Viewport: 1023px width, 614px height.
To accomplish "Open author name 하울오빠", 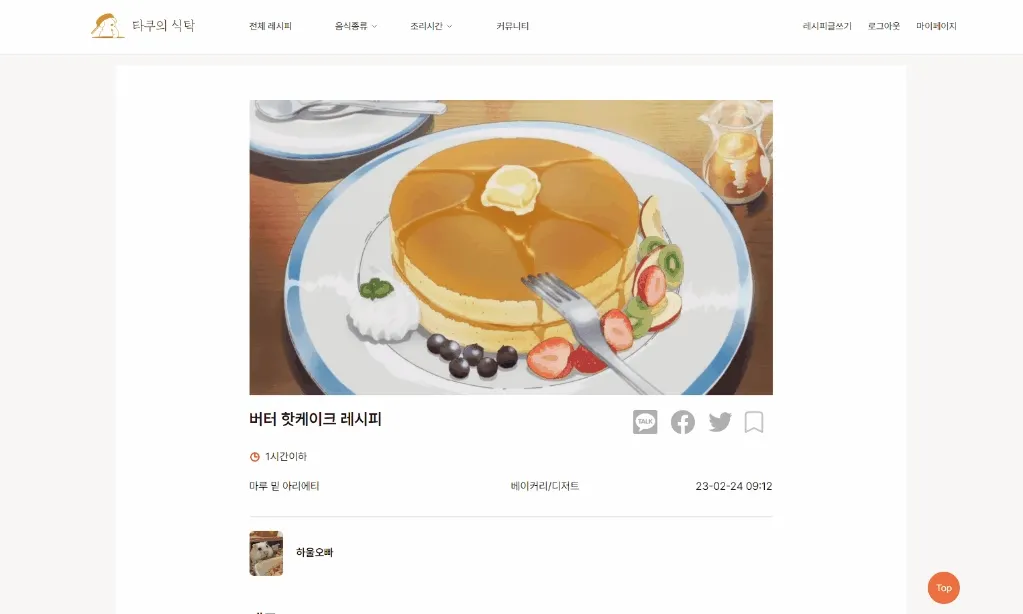I will (x=314, y=552).
